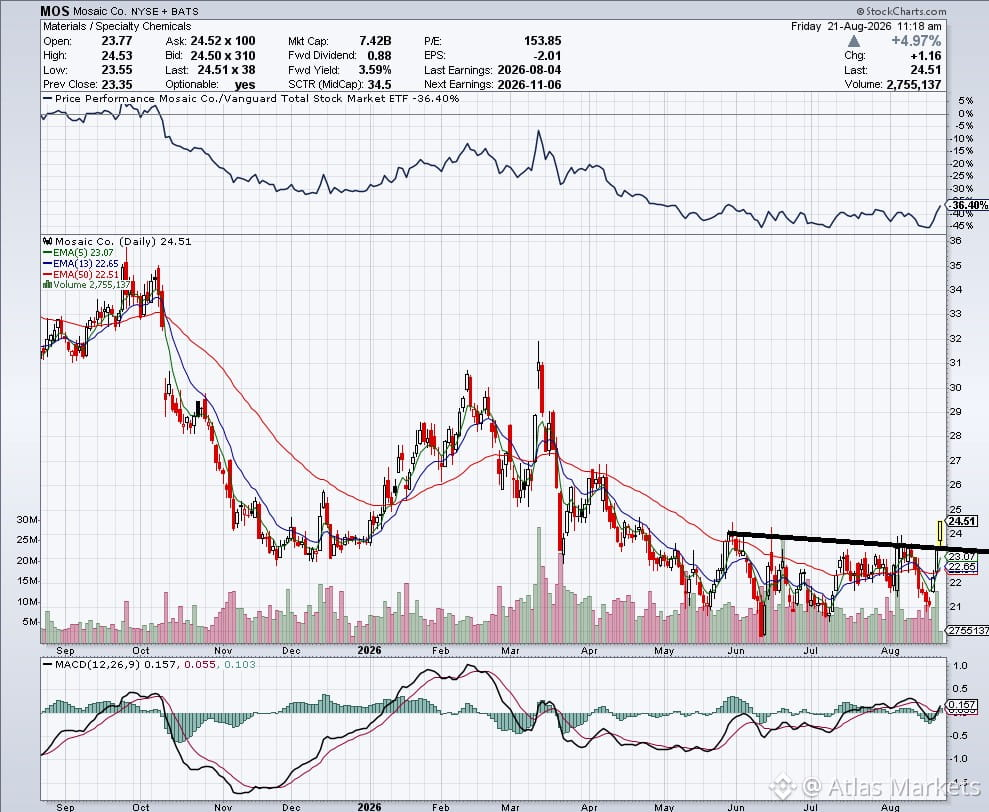This screenshot has height=812, width=989.
Task: Select the Materials / Specialty Chemicals label
Action: [x=117, y=26]
